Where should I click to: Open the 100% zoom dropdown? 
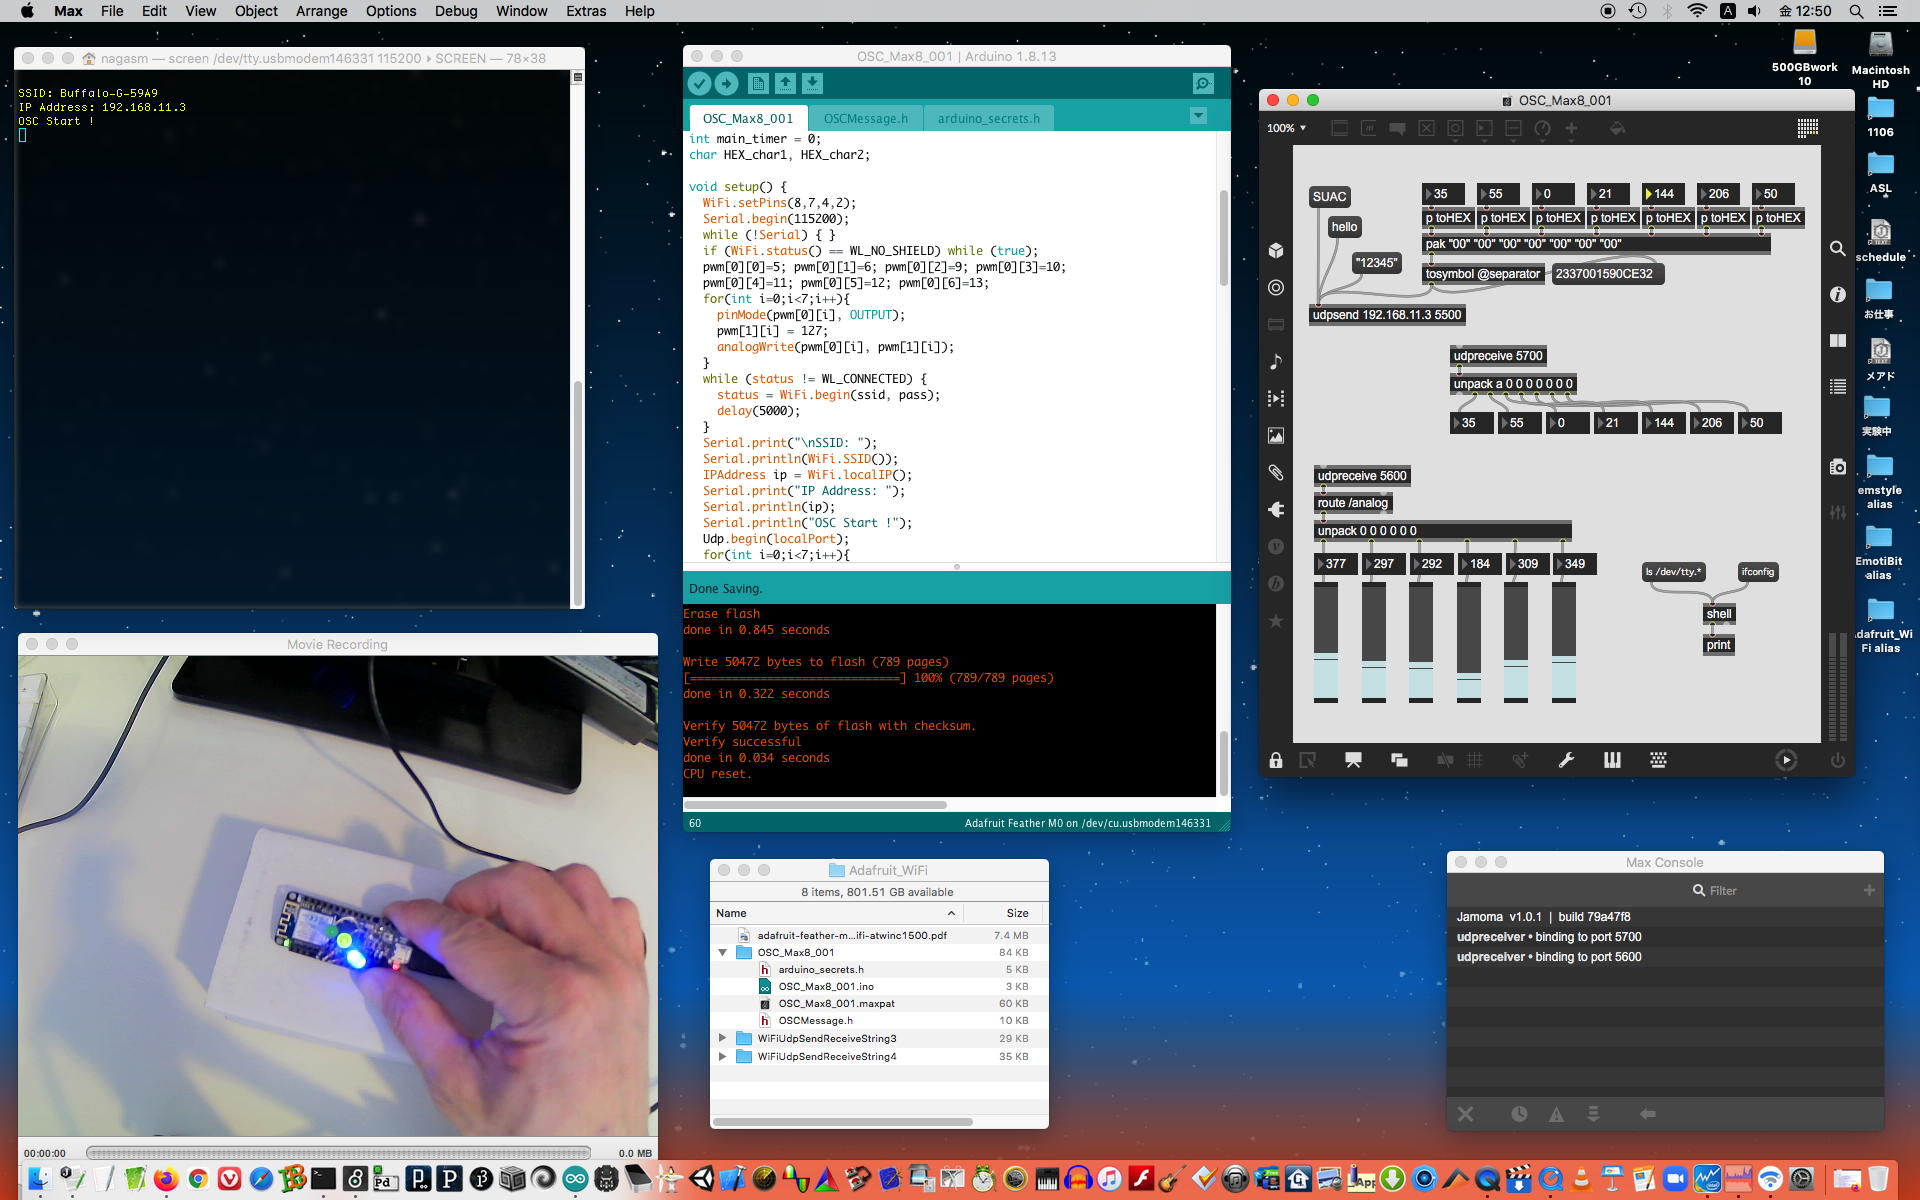pyautogui.click(x=1286, y=128)
